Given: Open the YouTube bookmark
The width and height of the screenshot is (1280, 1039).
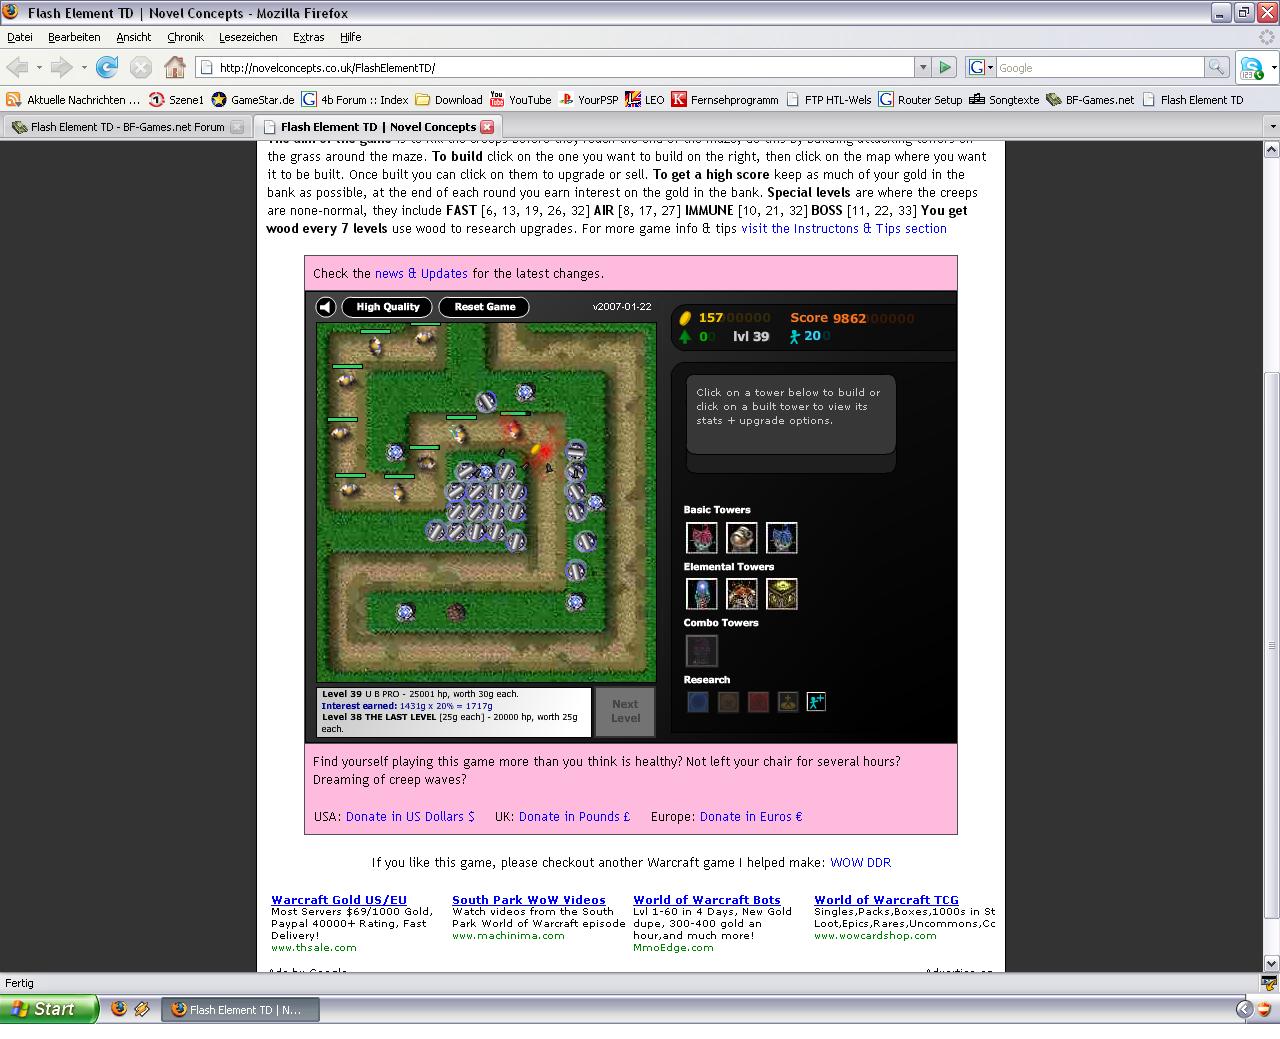Looking at the screenshot, I should point(520,99).
